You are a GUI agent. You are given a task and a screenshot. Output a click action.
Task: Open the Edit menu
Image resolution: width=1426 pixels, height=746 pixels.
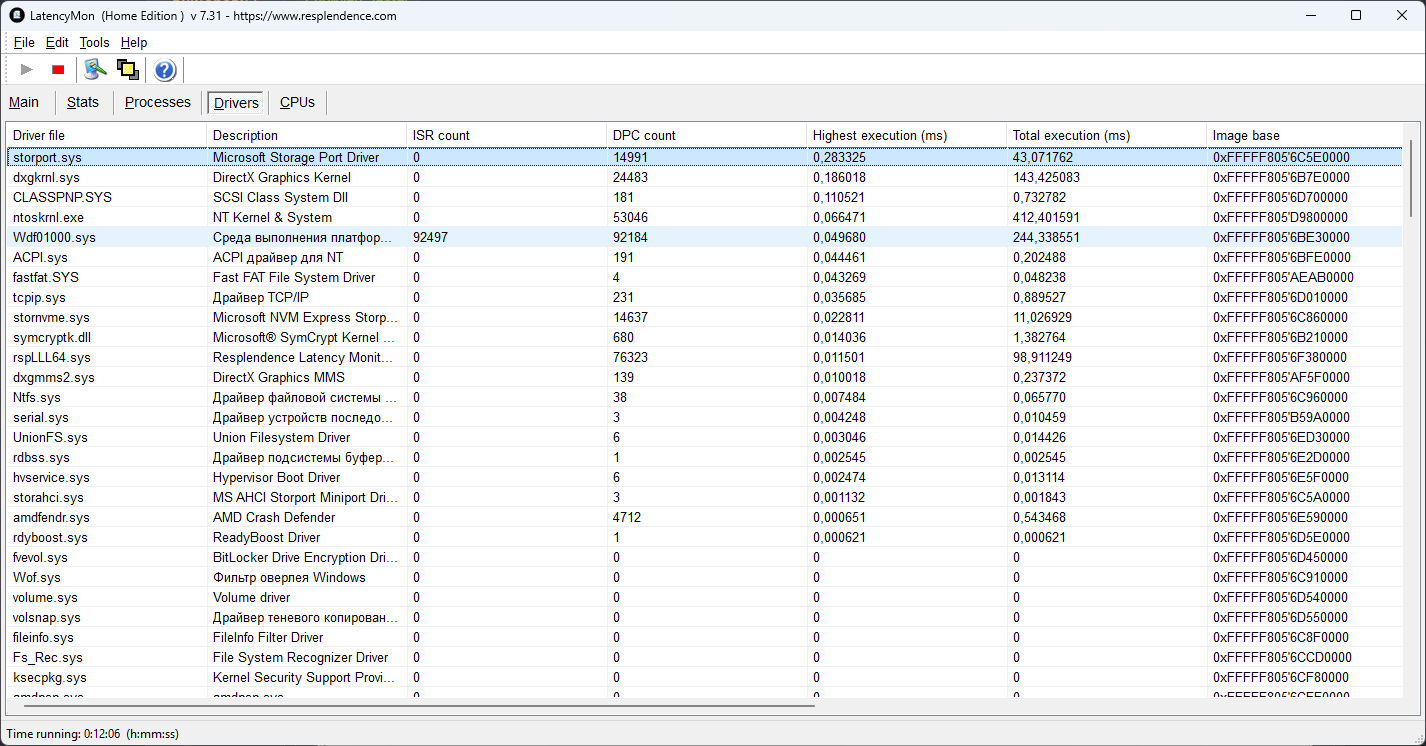(57, 42)
